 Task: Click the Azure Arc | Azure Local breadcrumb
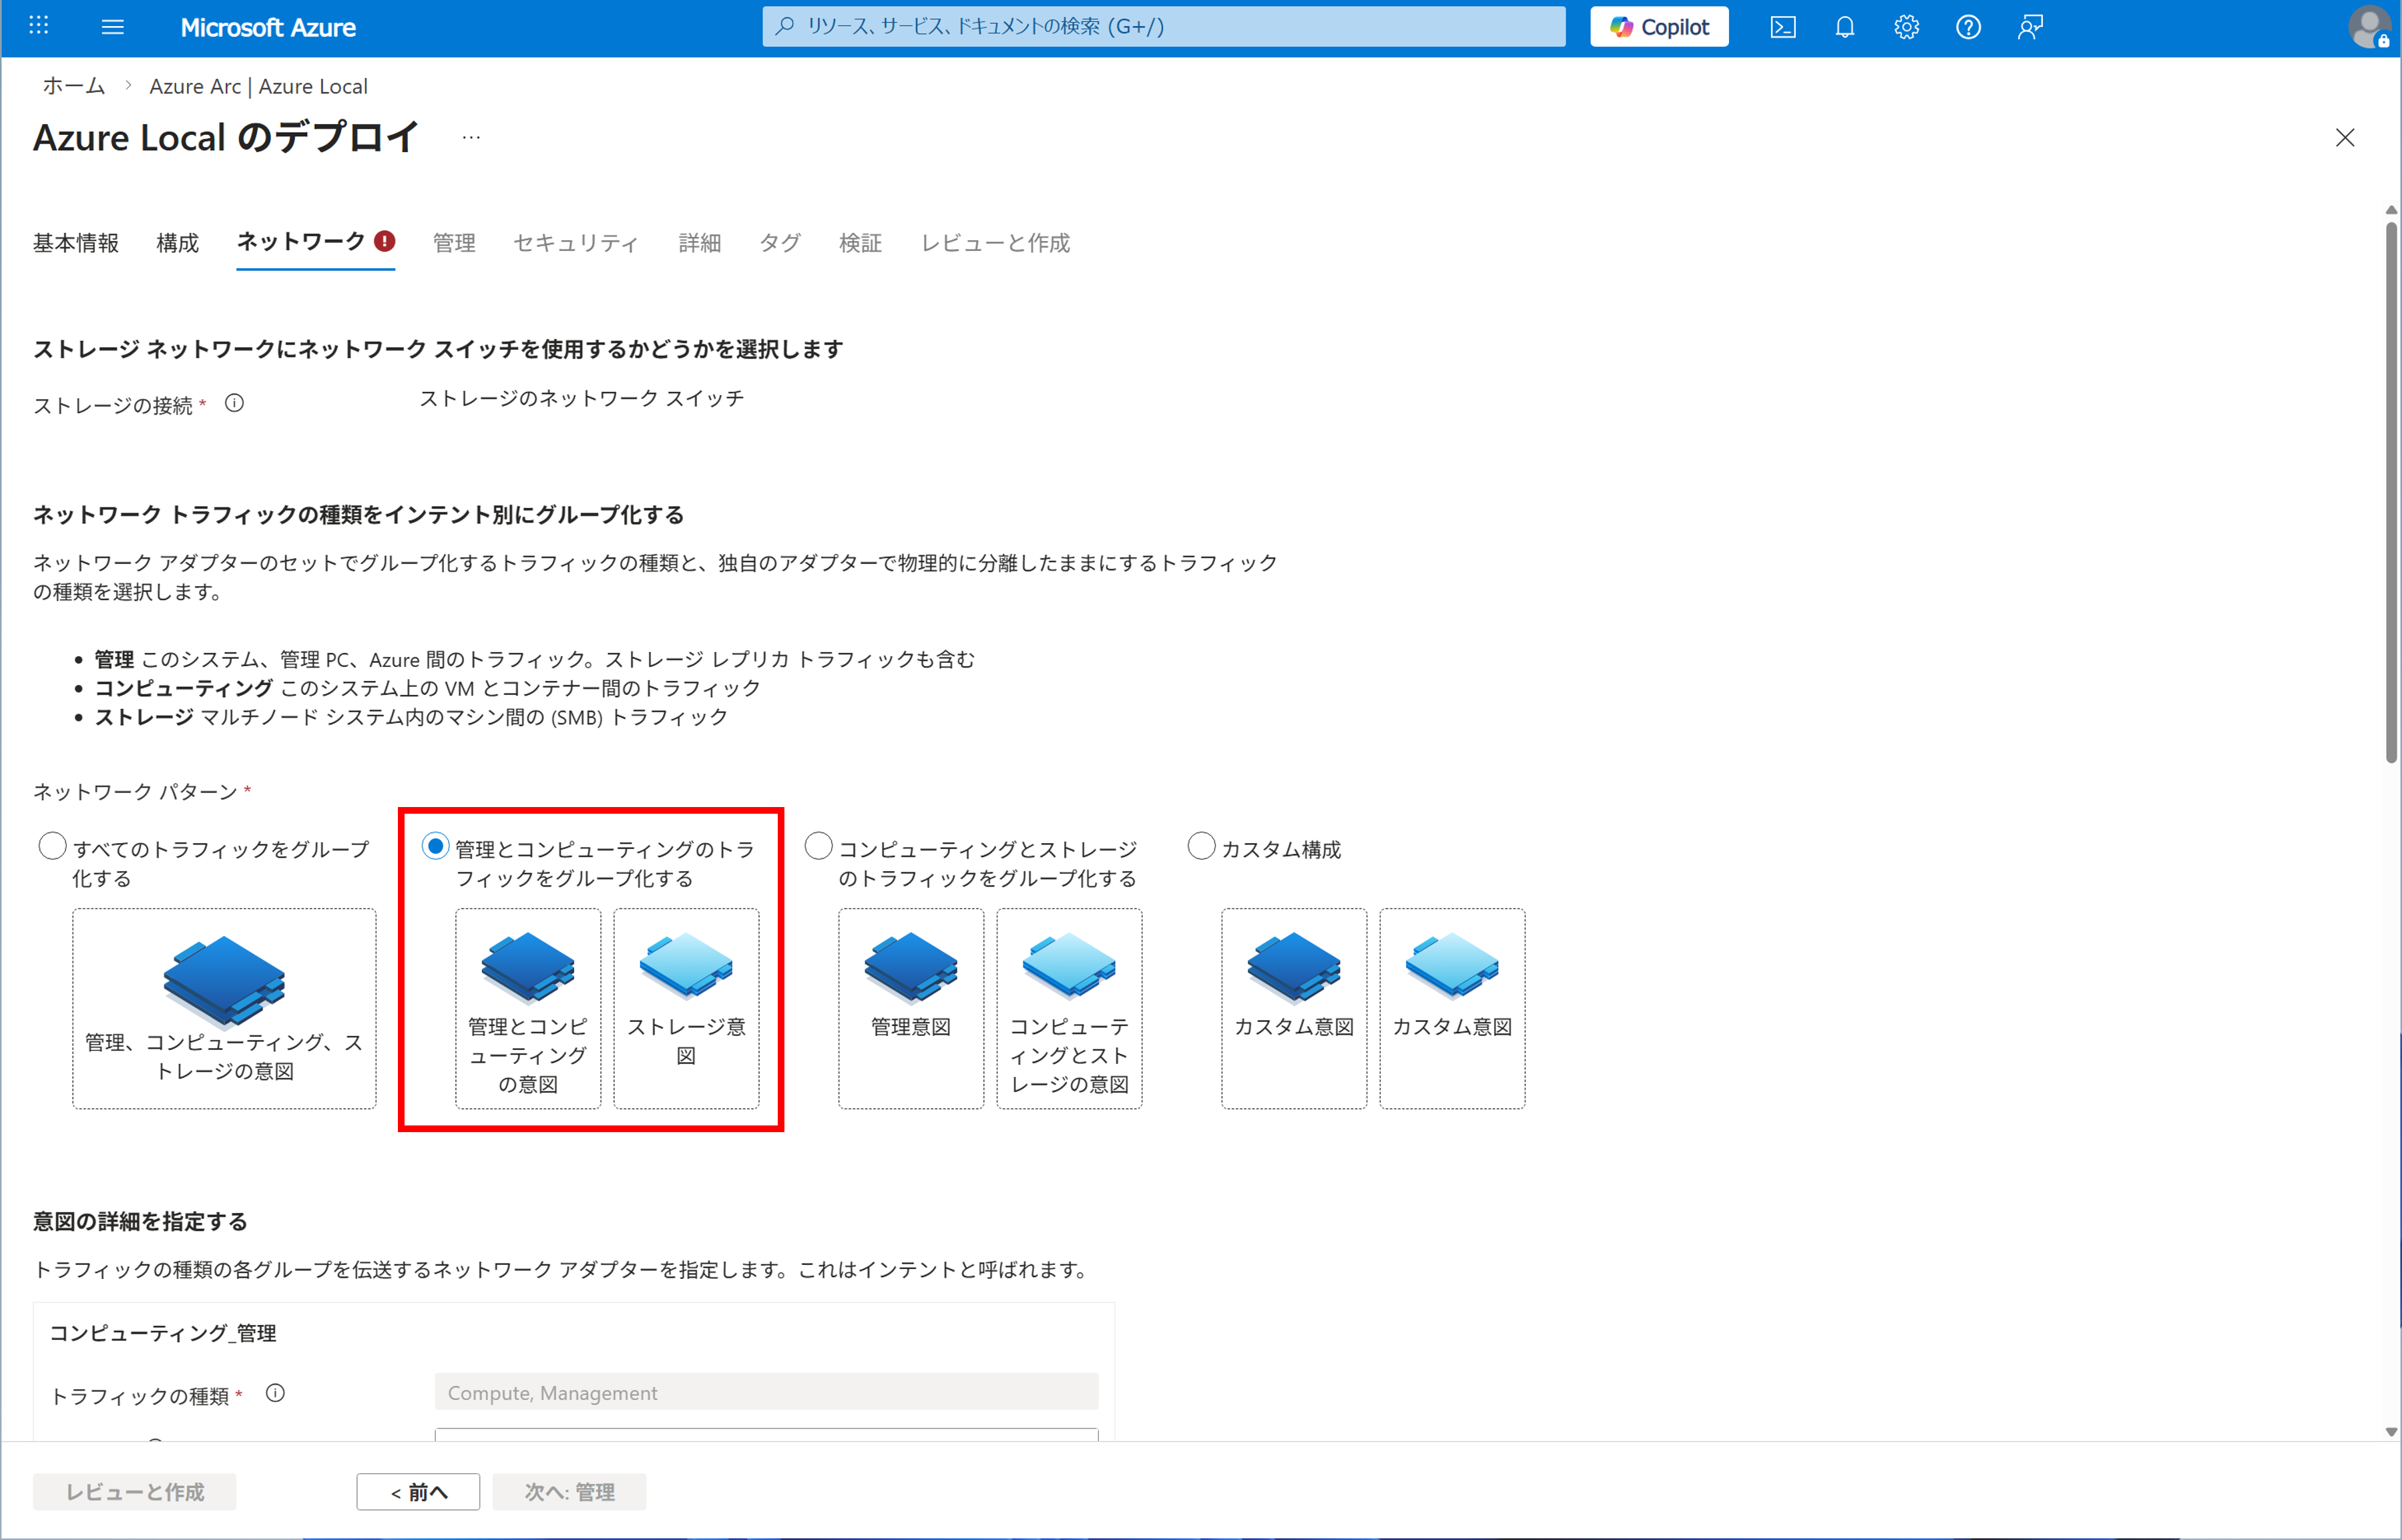(x=258, y=86)
